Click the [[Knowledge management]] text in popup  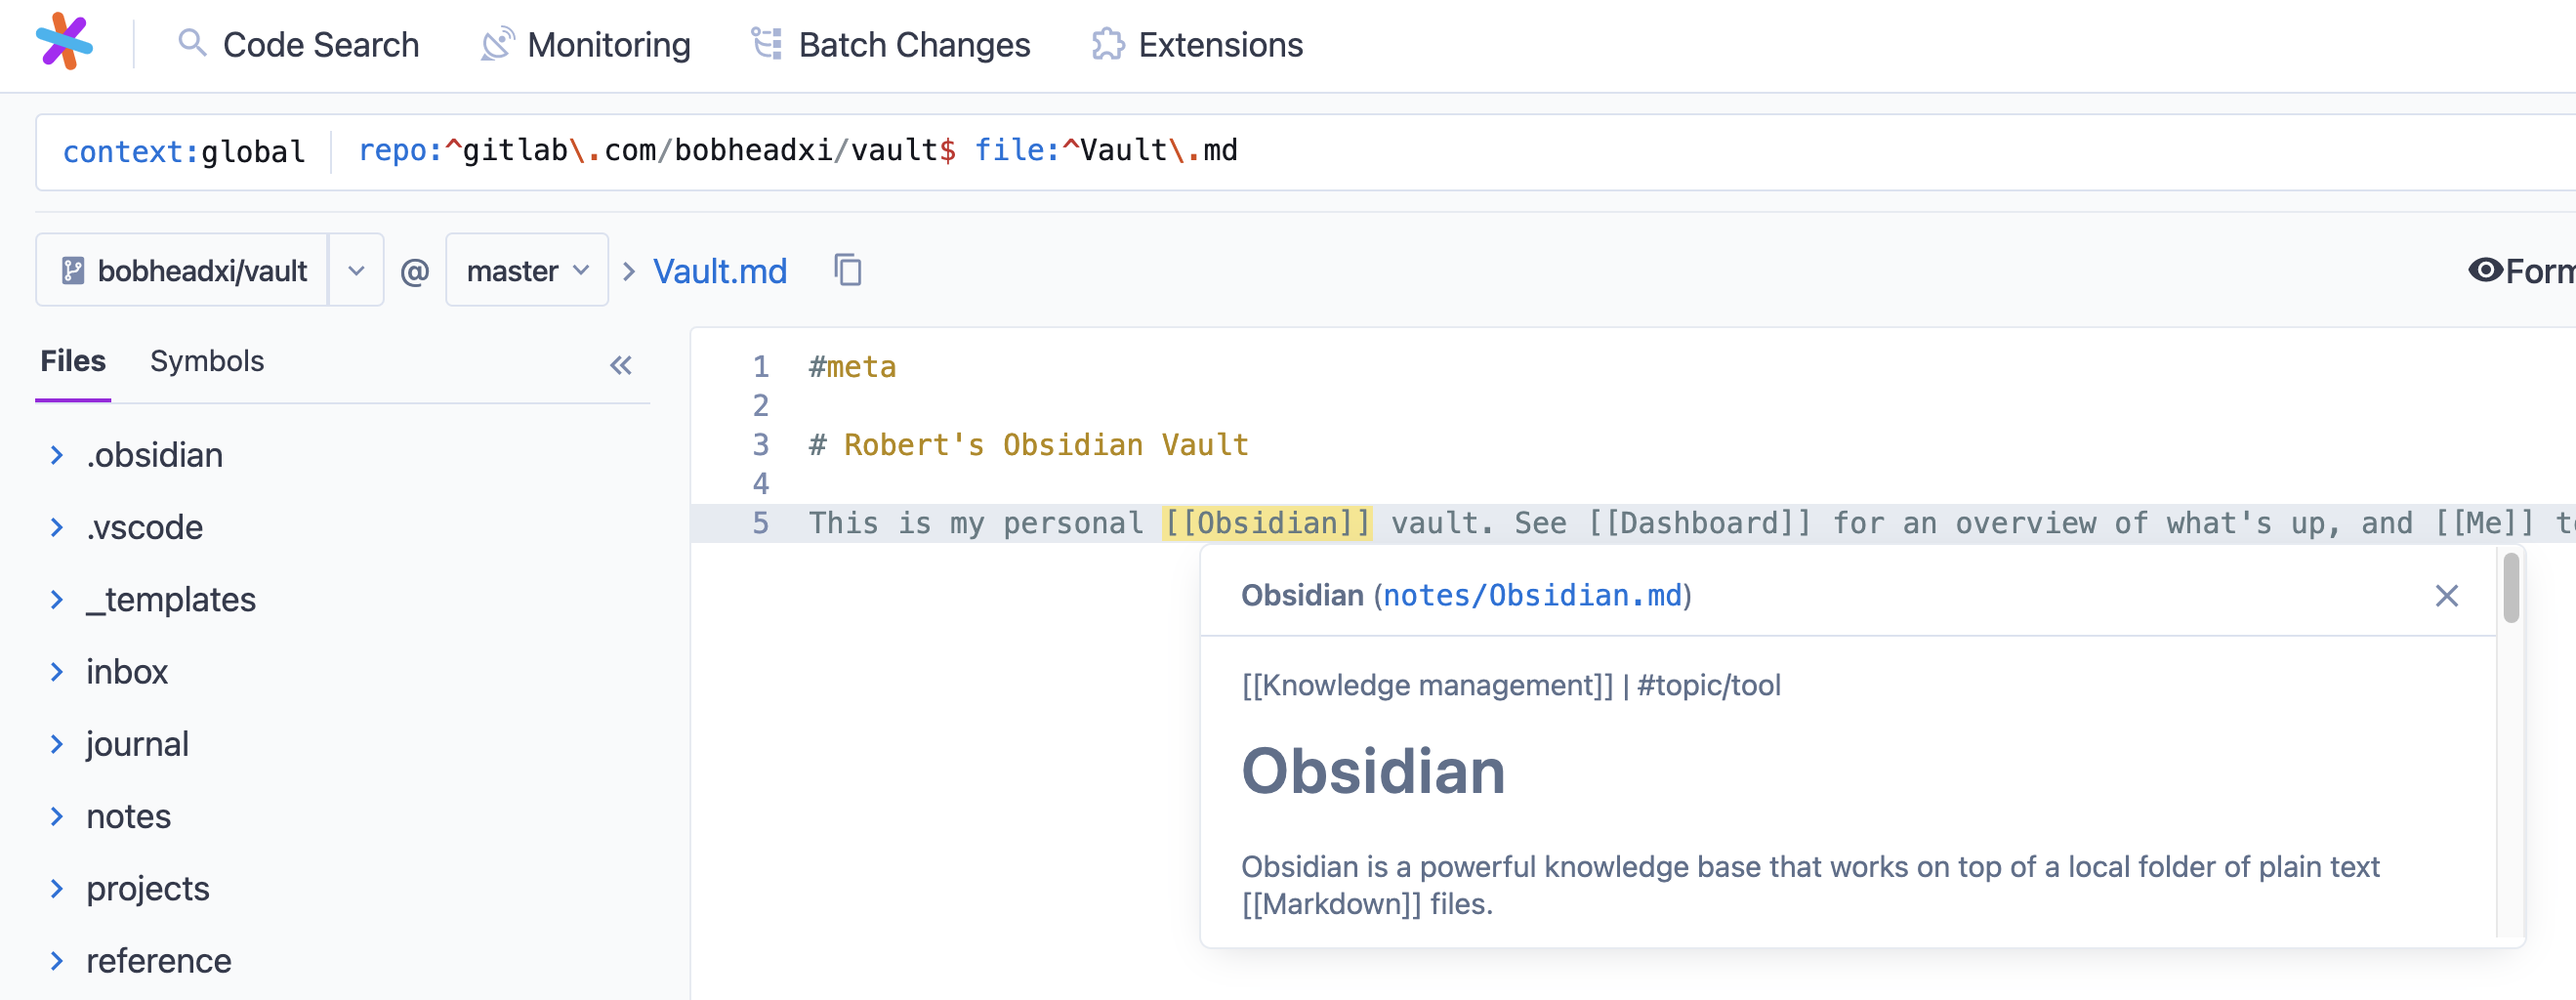(1427, 686)
